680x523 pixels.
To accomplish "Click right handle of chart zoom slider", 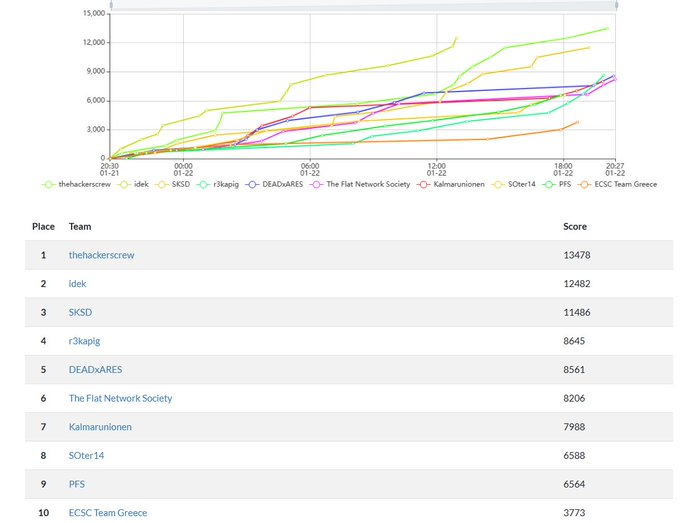I will 617,5.
